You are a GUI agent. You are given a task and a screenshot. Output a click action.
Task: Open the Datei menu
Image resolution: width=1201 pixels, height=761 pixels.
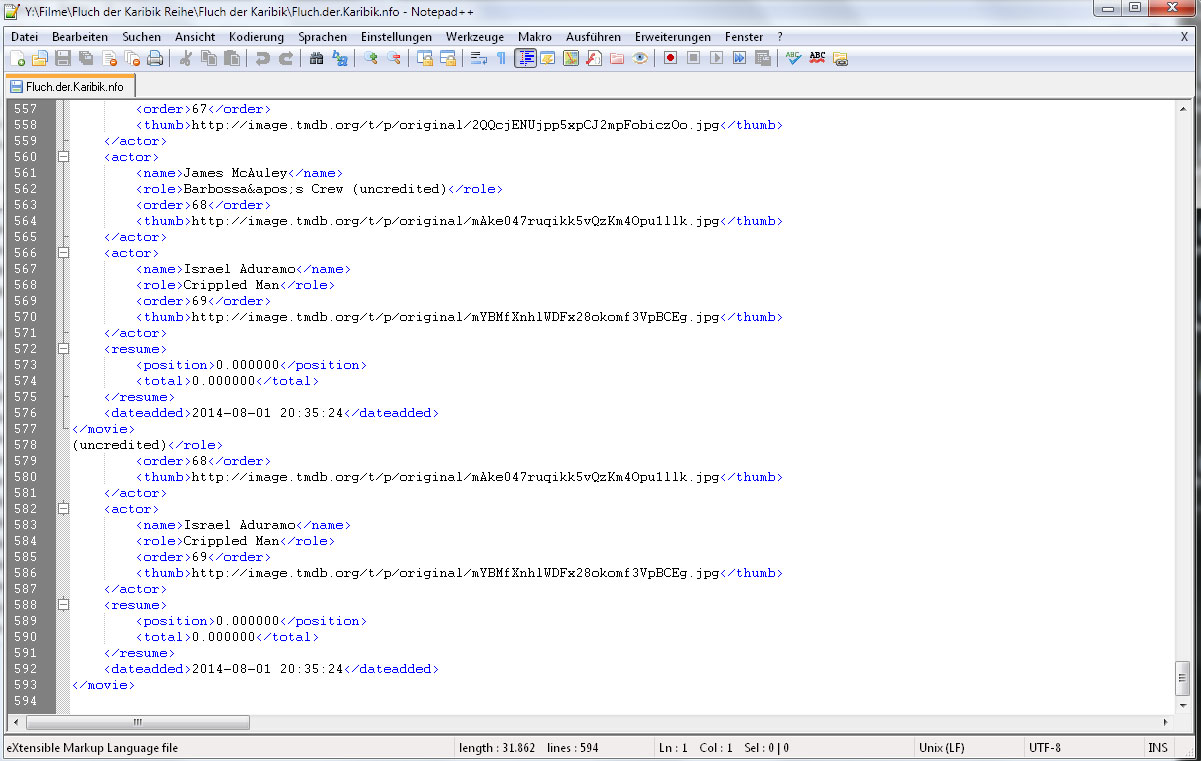25,37
